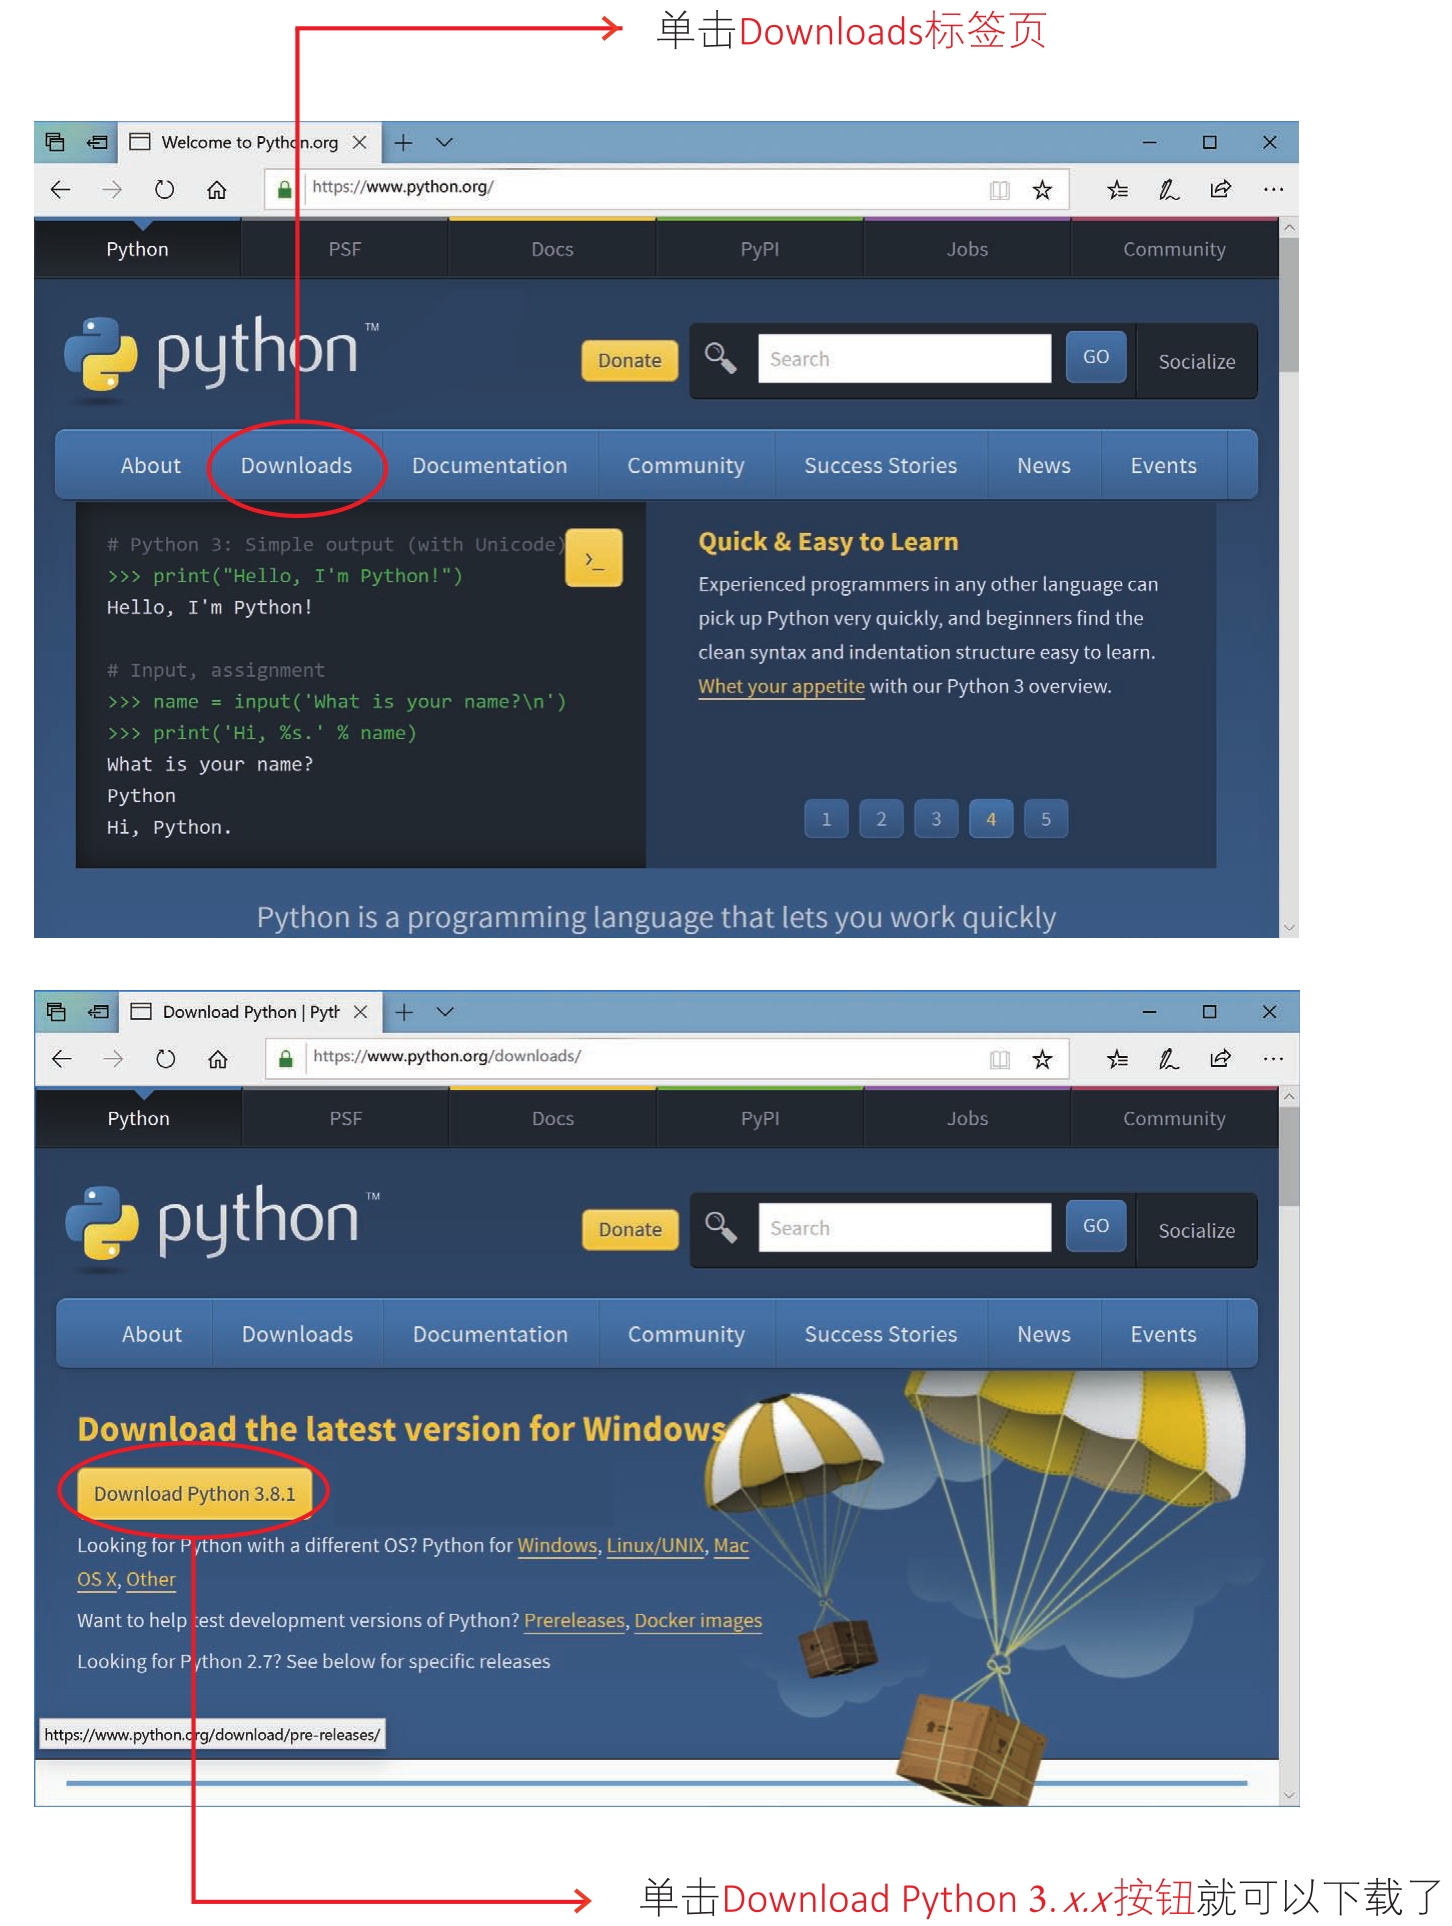Open tab list chevron in bottom browser
This screenshot has width=1452, height=1926.
(446, 1011)
